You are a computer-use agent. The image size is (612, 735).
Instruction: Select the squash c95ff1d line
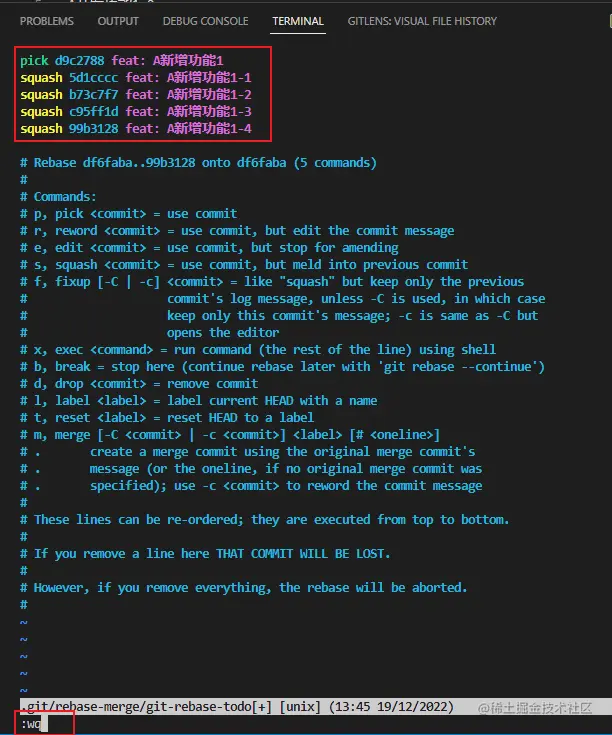click(136, 112)
